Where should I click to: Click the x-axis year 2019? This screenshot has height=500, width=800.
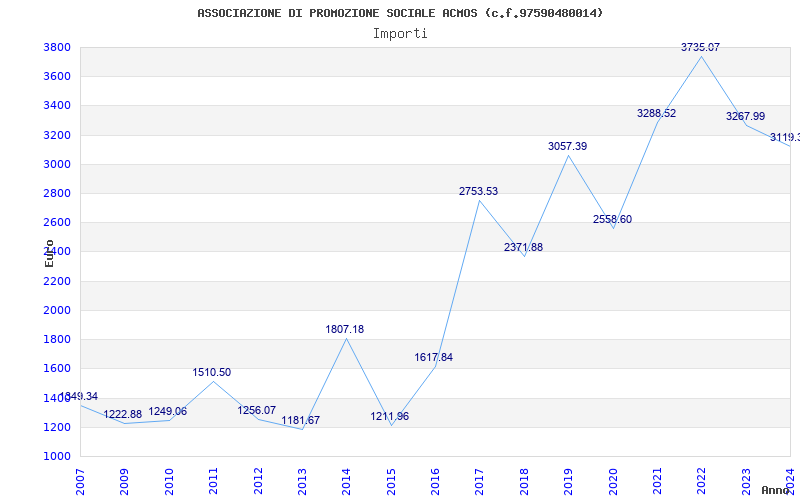(x=568, y=482)
